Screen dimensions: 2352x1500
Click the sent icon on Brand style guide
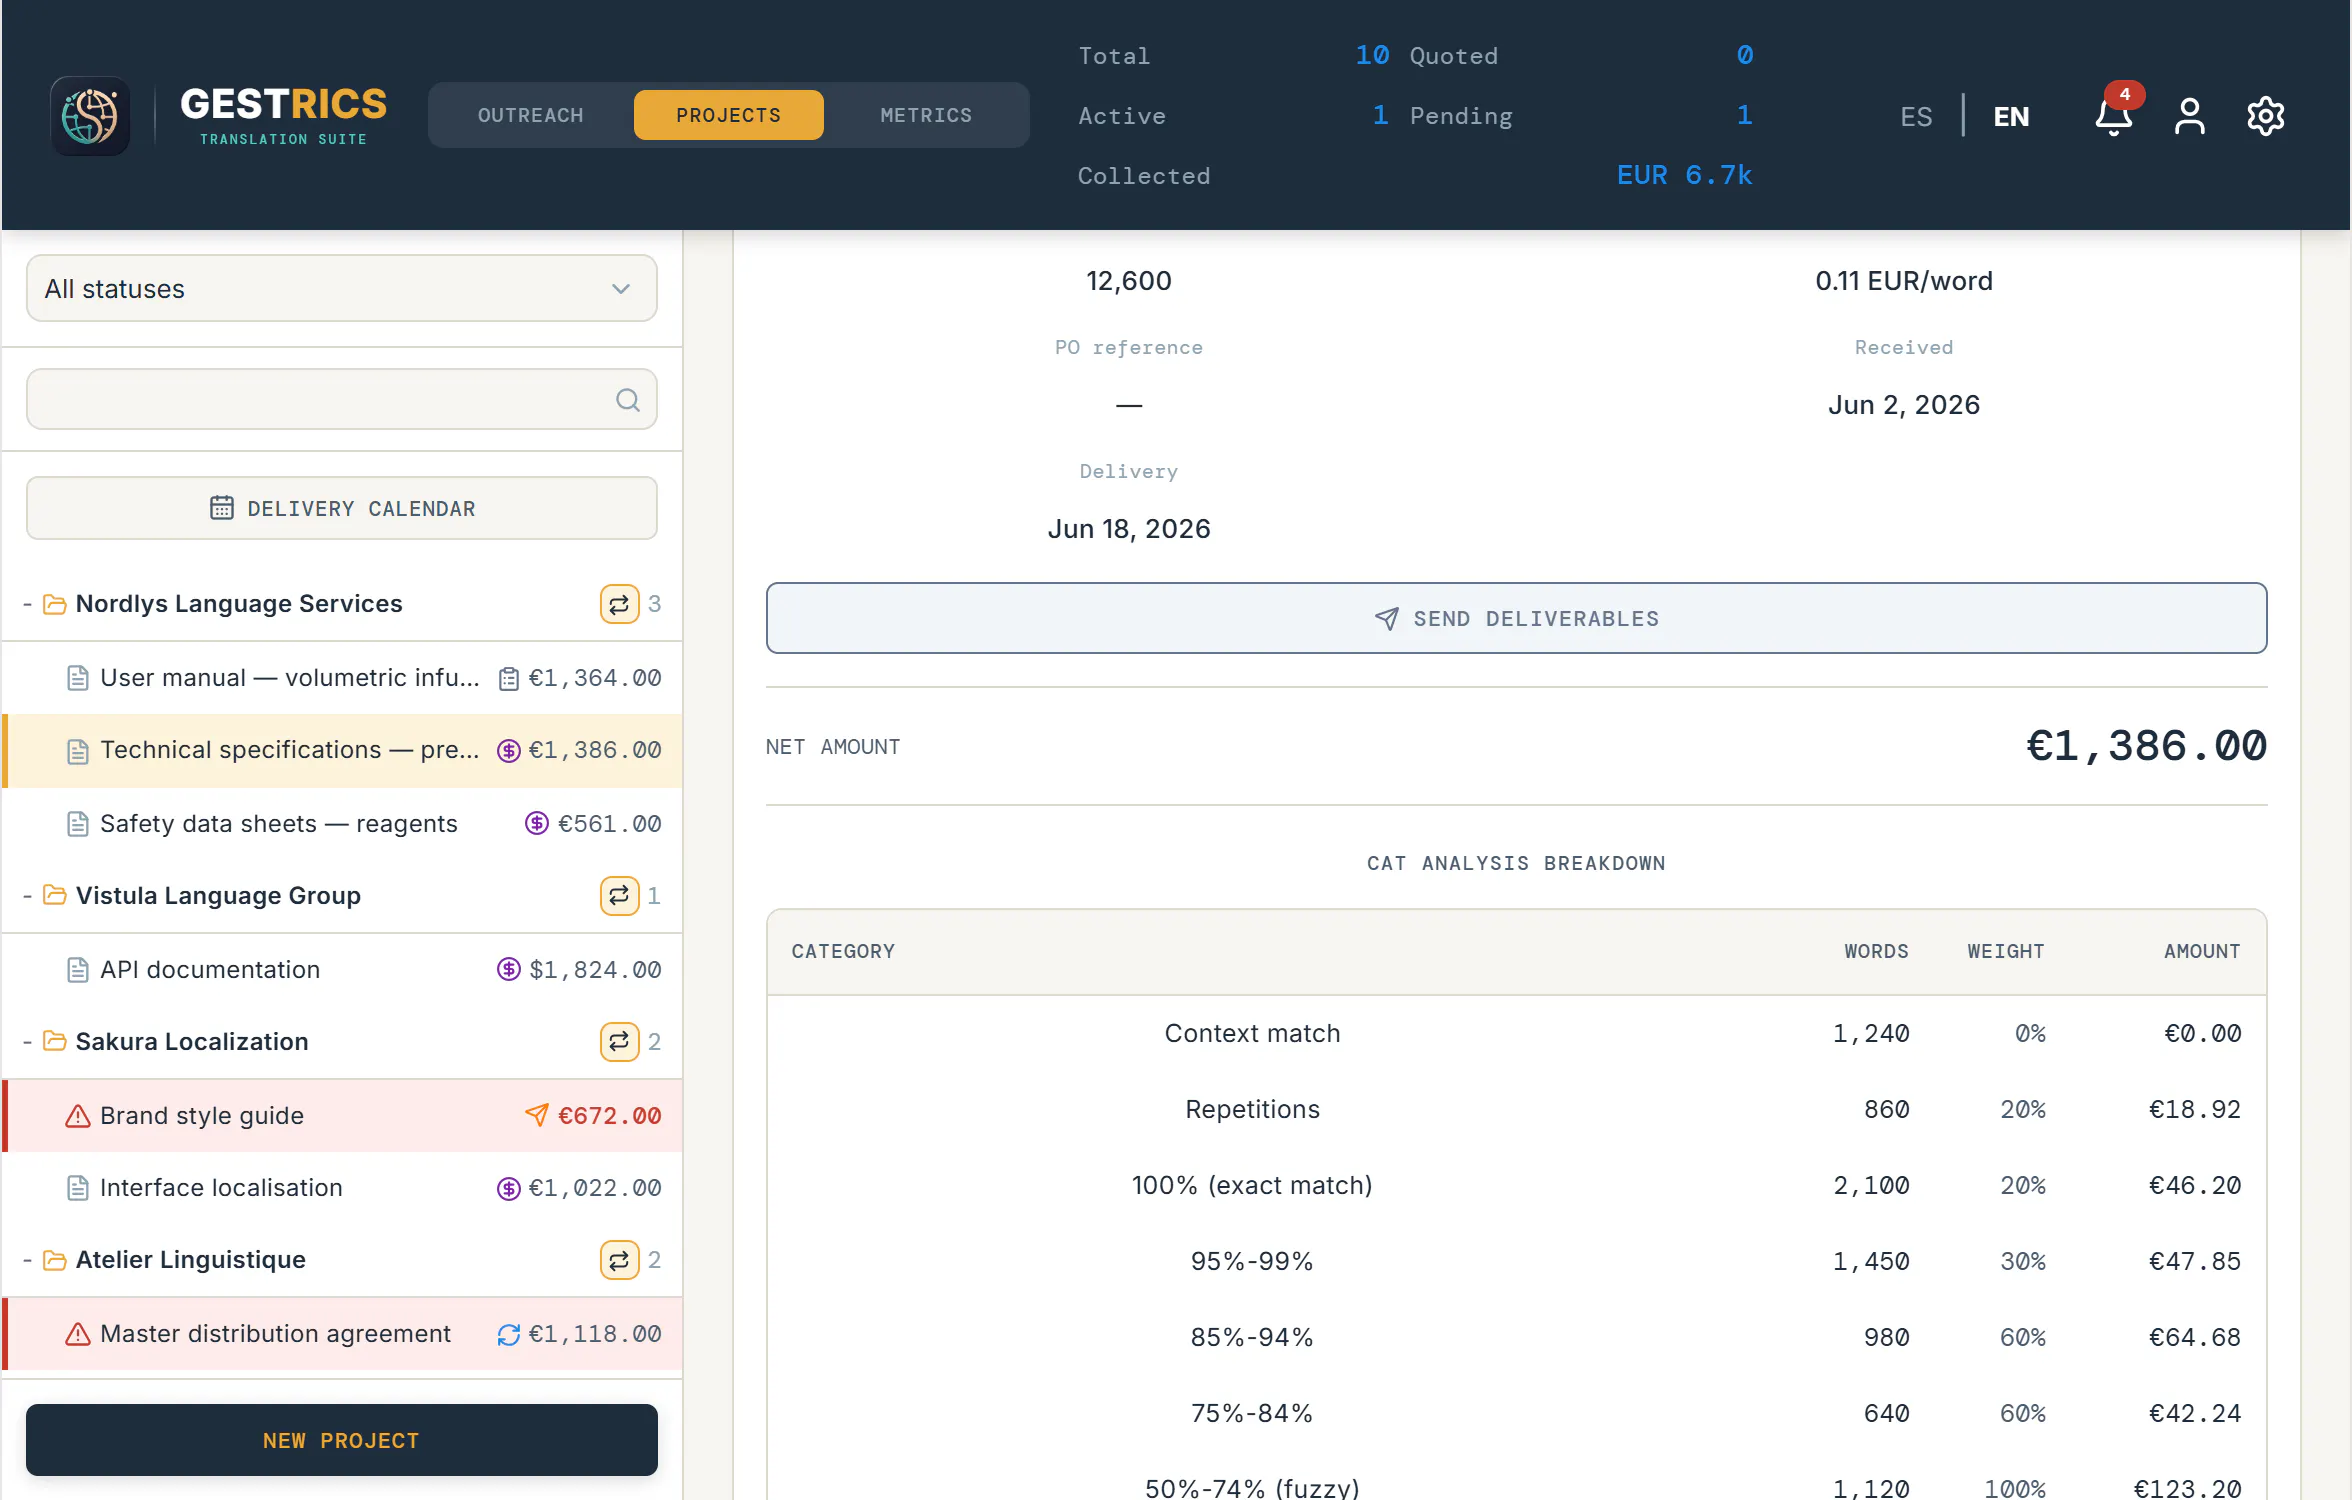pyautogui.click(x=536, y=1115)
